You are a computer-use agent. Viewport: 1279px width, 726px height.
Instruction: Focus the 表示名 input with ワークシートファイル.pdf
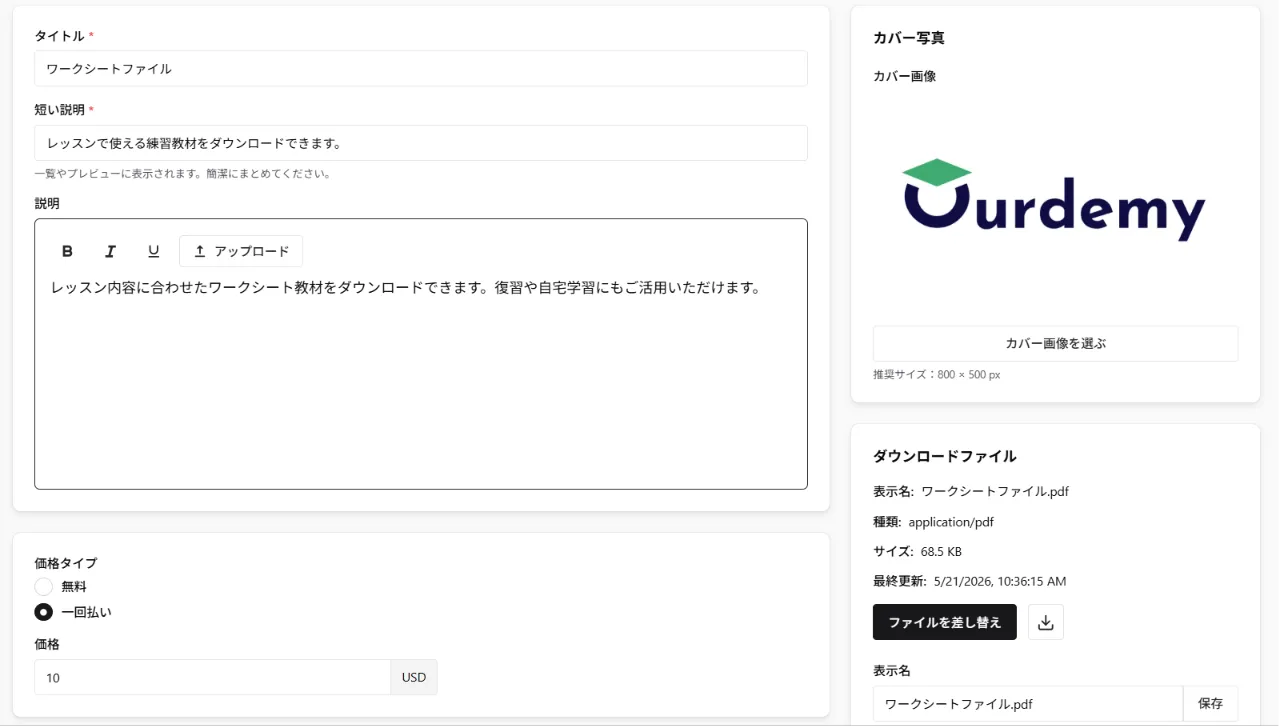coord(1028,703)
